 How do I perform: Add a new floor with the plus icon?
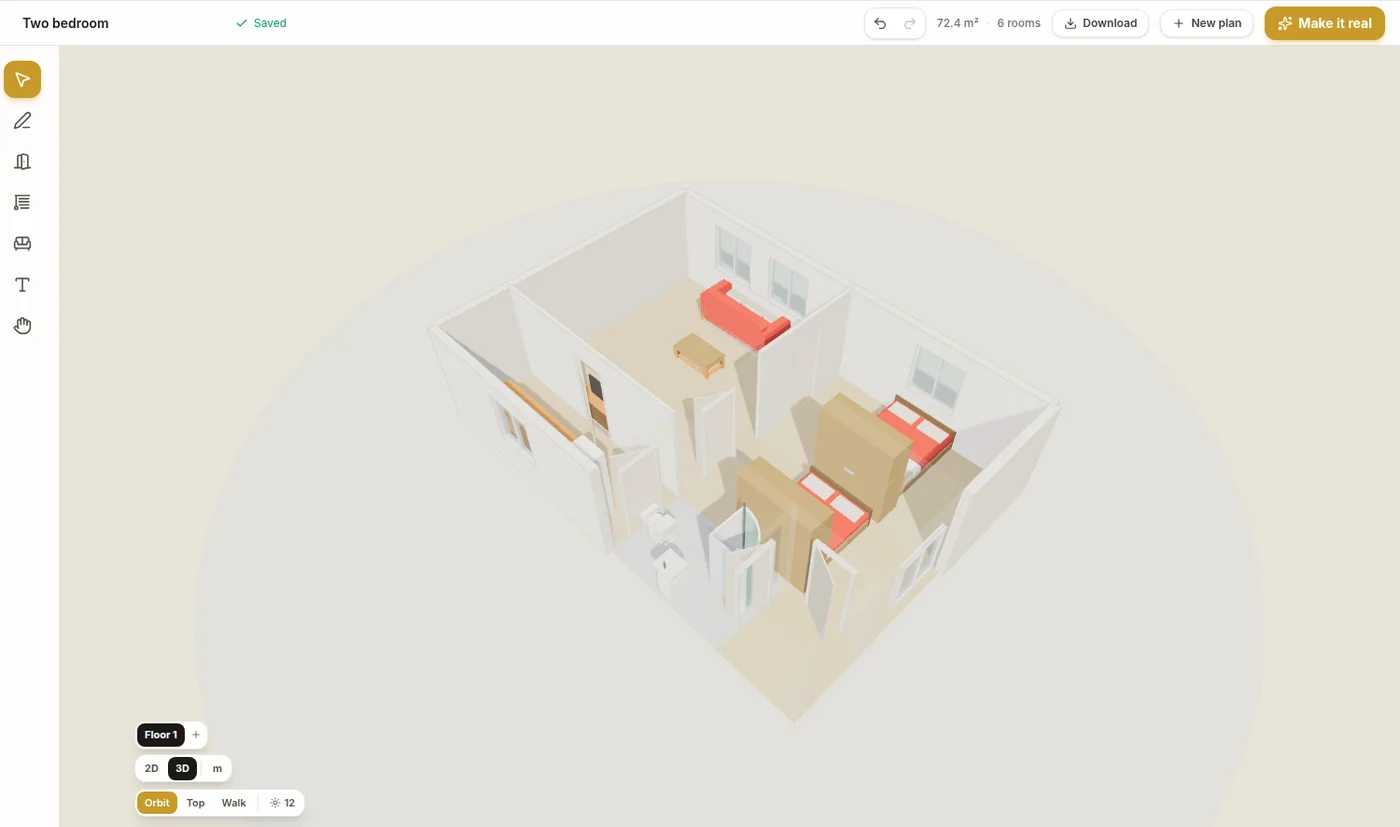click(196, 735)
